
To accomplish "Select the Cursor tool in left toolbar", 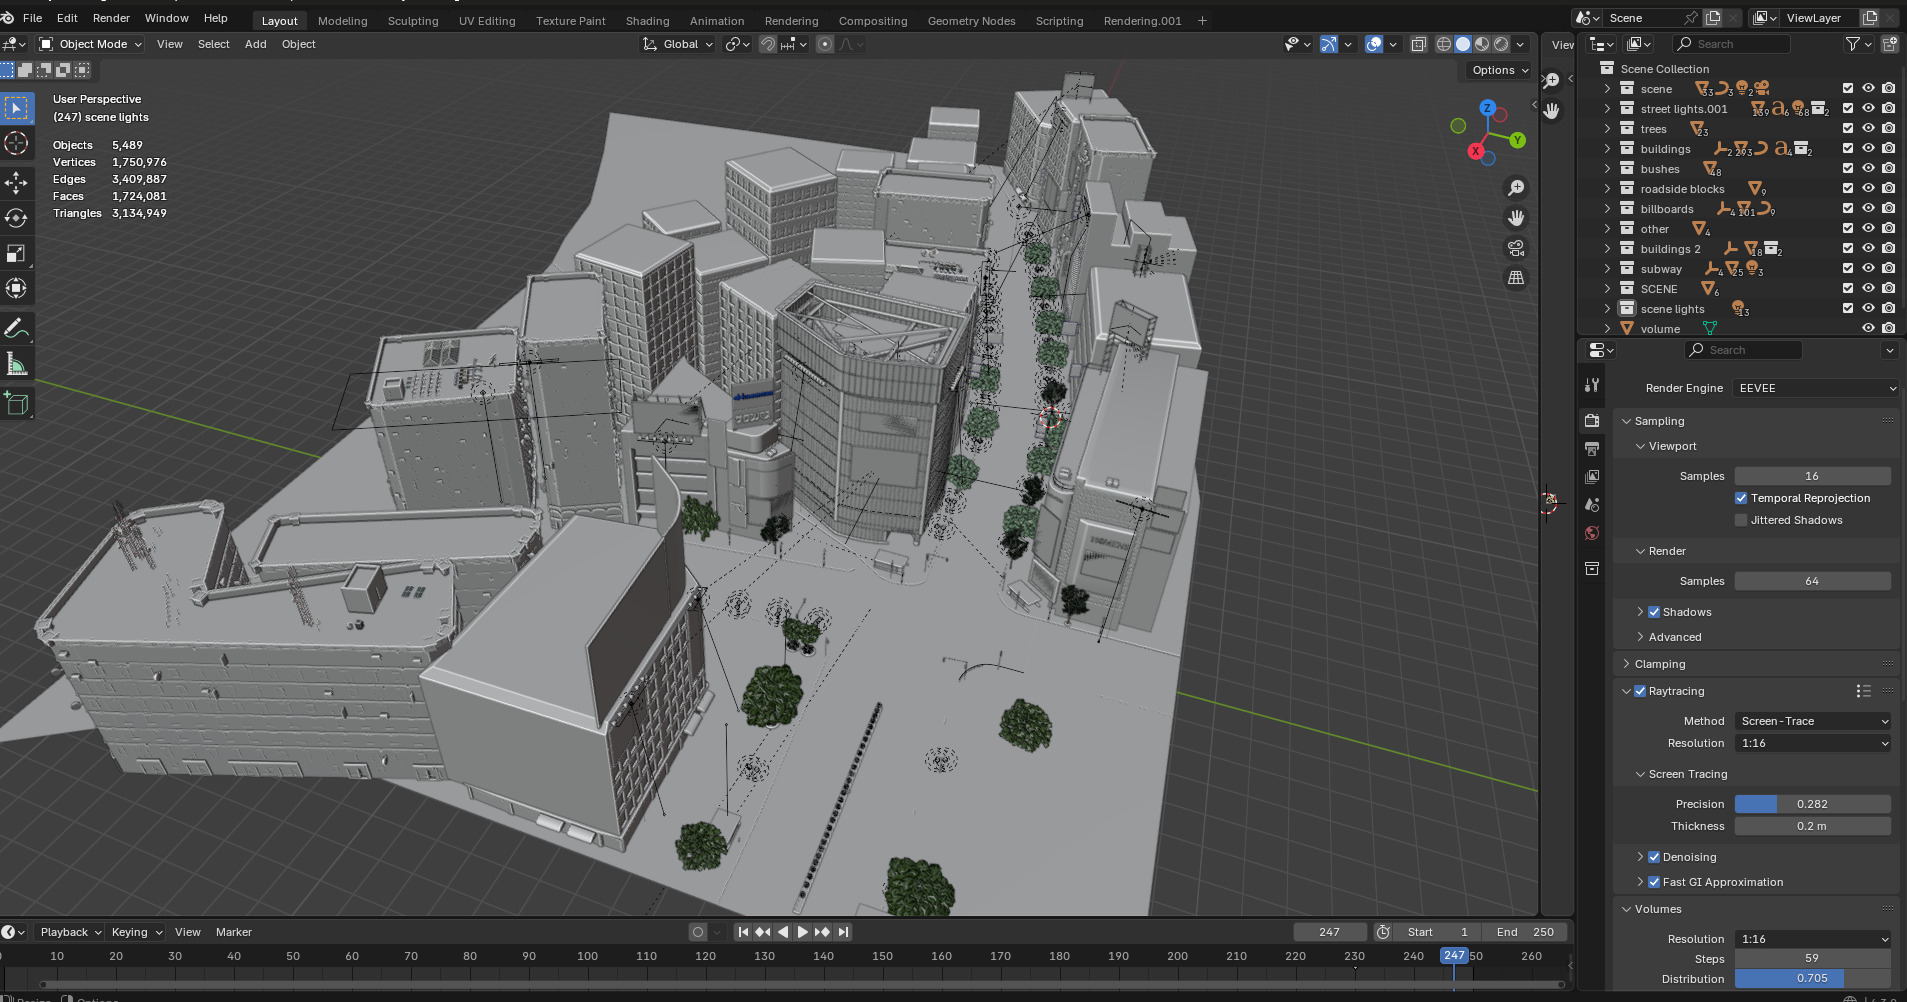I will (16, 143).
